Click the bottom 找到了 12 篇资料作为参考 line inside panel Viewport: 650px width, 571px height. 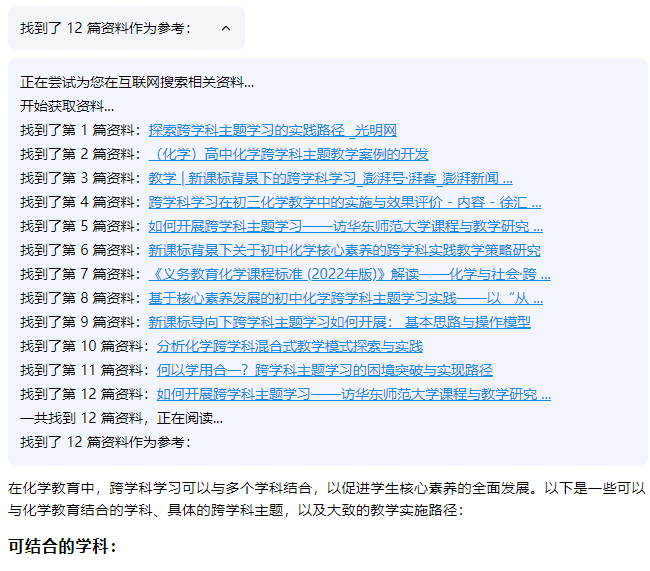(x=105, y=442)
